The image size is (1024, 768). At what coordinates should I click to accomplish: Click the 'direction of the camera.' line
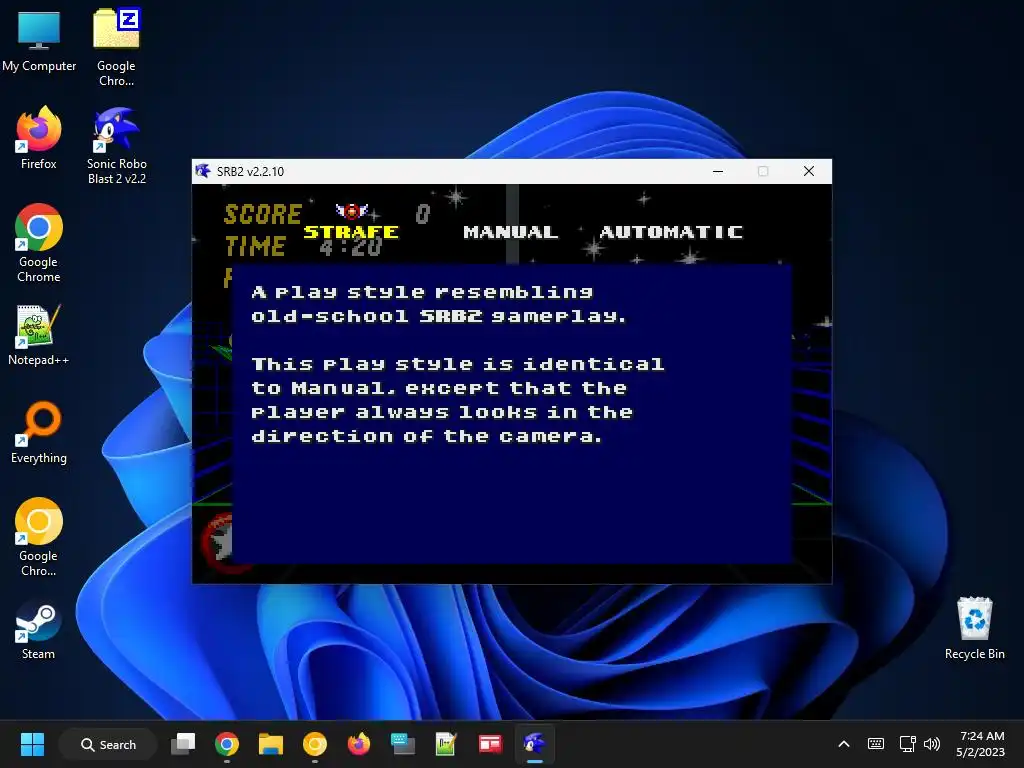click(426, 436)
